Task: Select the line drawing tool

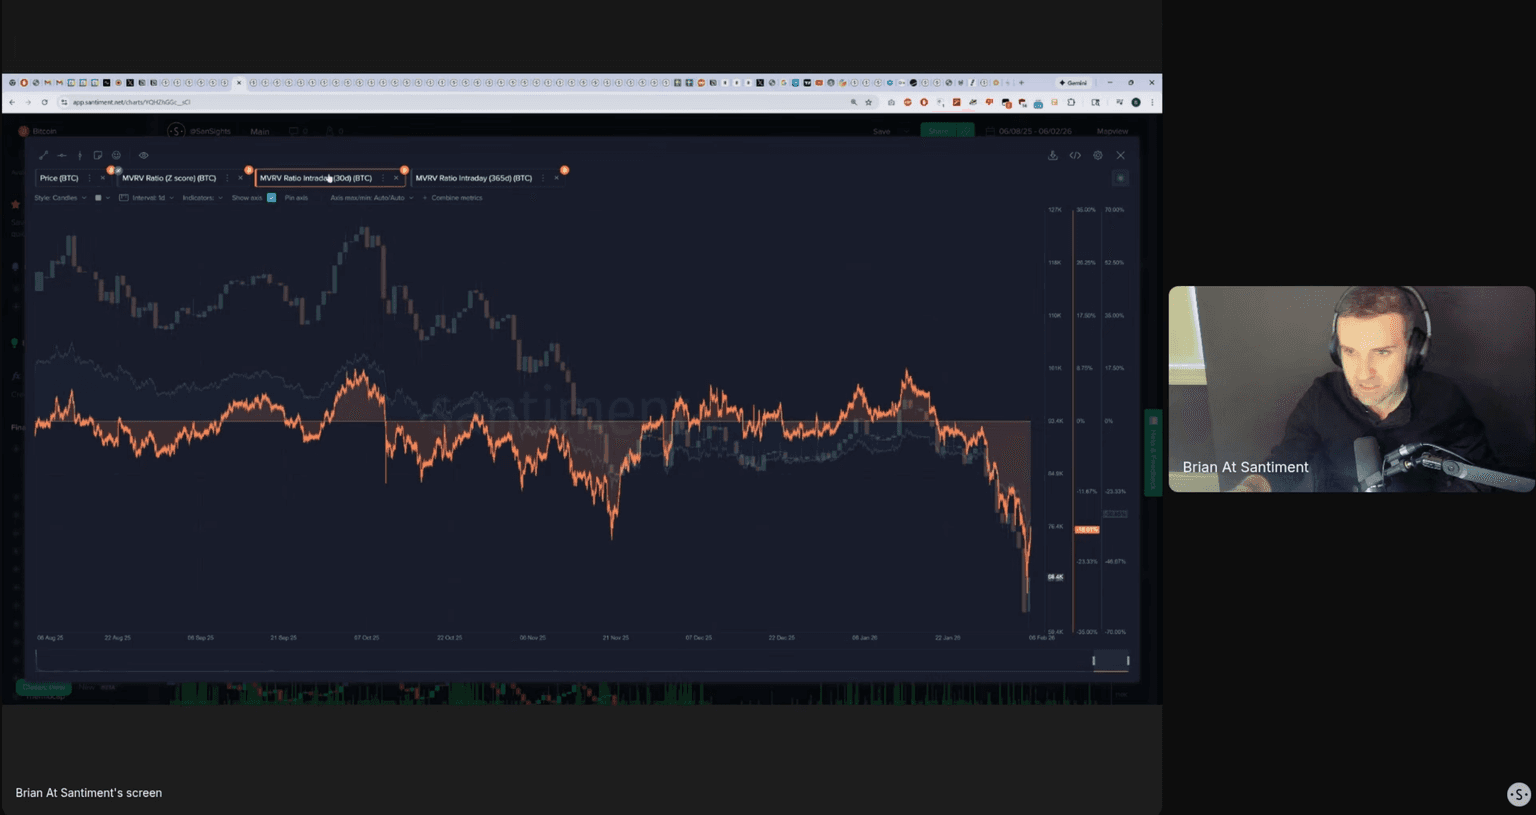Action: click(x=43, y=155)
